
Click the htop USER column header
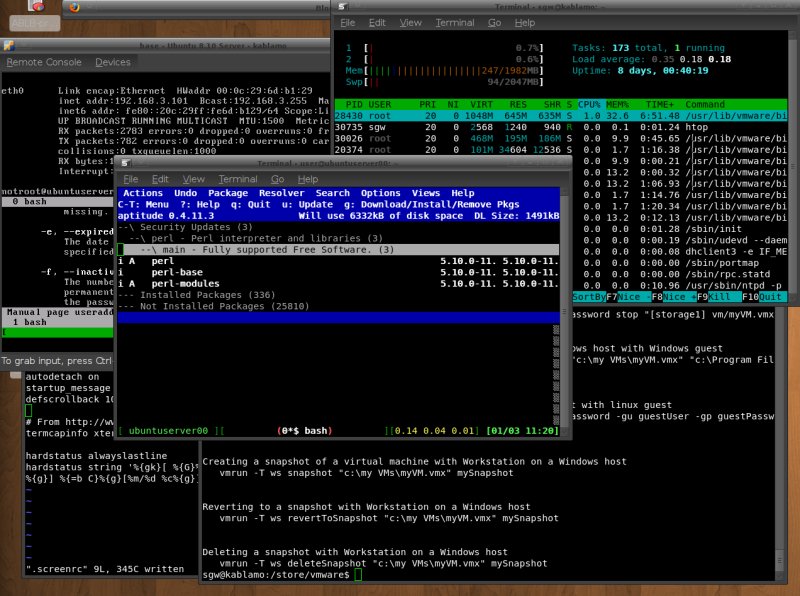(x=380, y=104)
